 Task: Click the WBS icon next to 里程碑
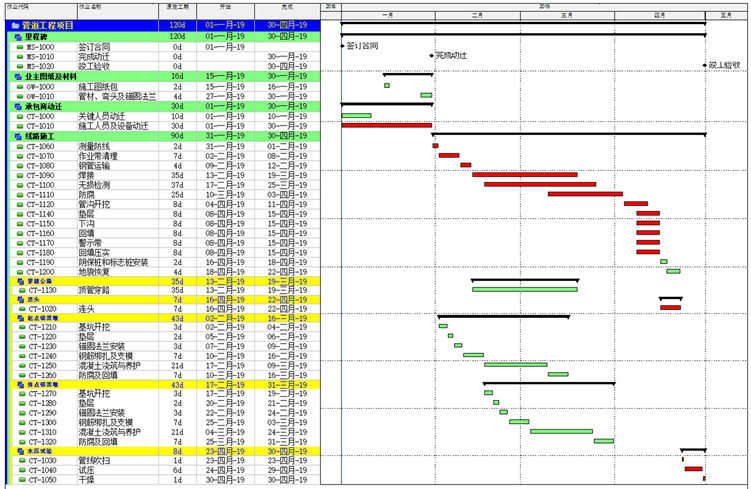tap(17, 36)
